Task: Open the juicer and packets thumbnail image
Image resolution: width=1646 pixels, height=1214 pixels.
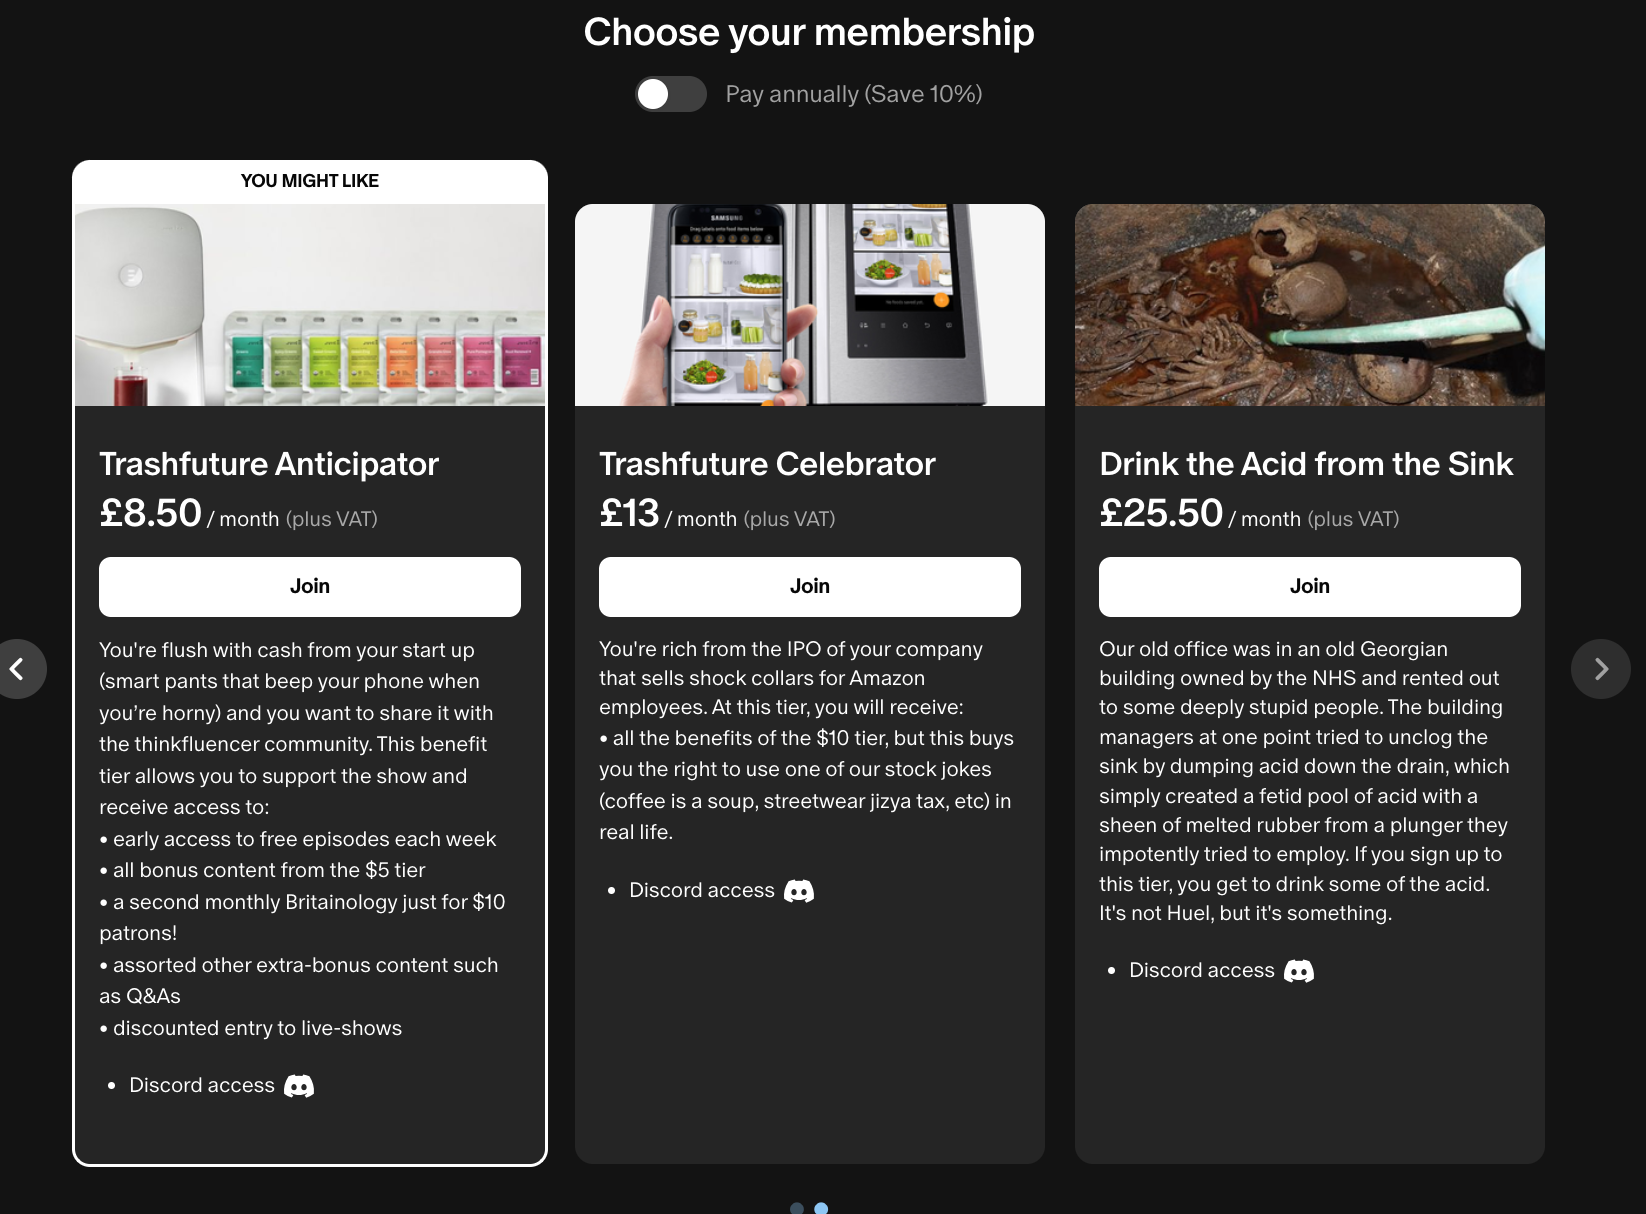Action: click(310, 305)
